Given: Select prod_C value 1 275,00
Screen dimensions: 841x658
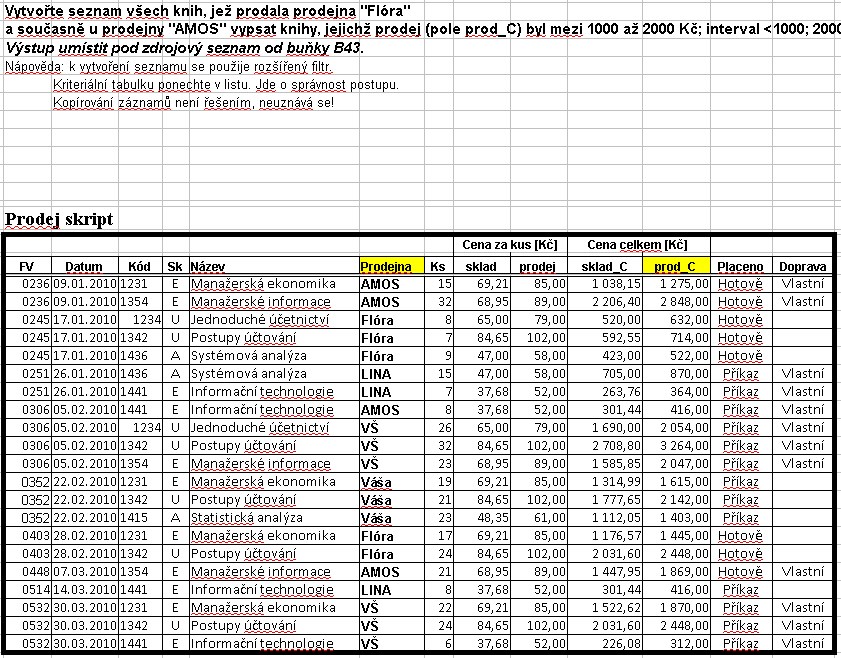Looking at the screenshot, I should (676, 284).
